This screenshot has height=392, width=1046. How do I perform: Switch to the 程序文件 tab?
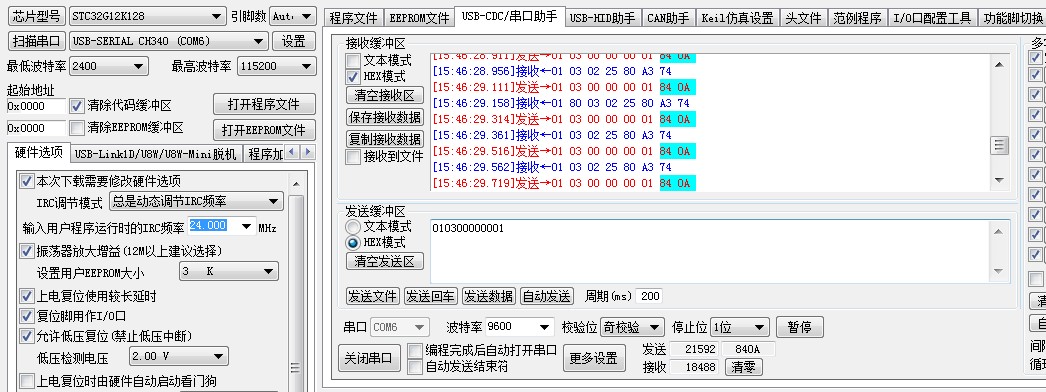(354, 18)
